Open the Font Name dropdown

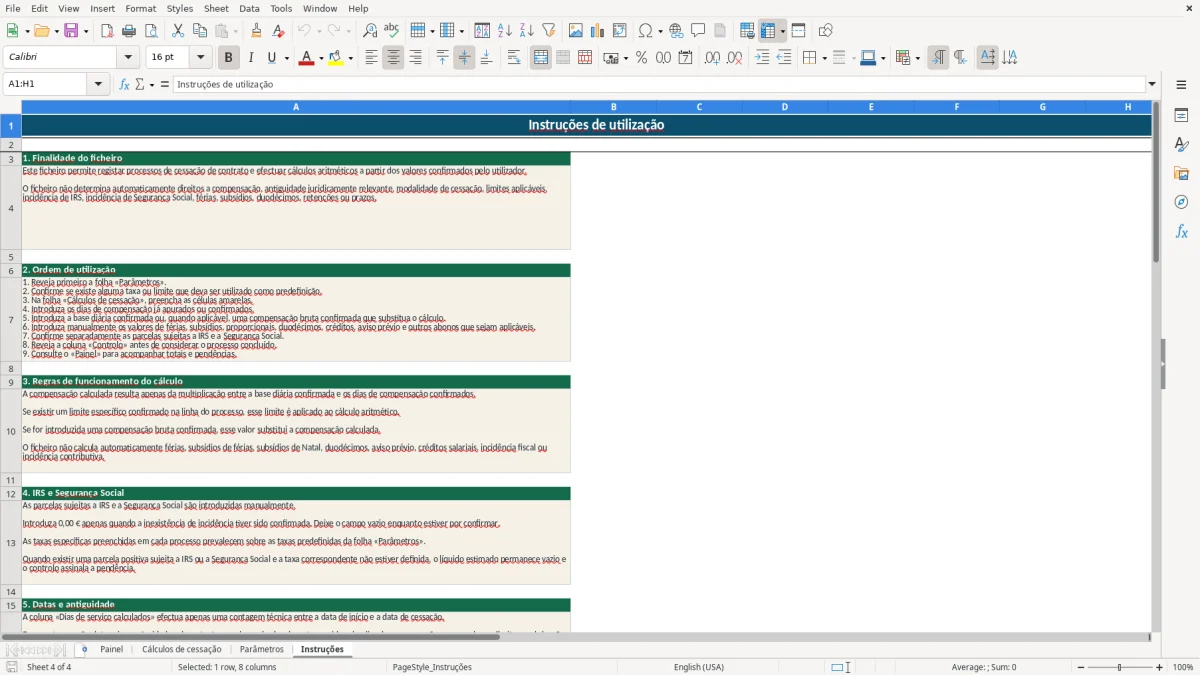point(127,58)
